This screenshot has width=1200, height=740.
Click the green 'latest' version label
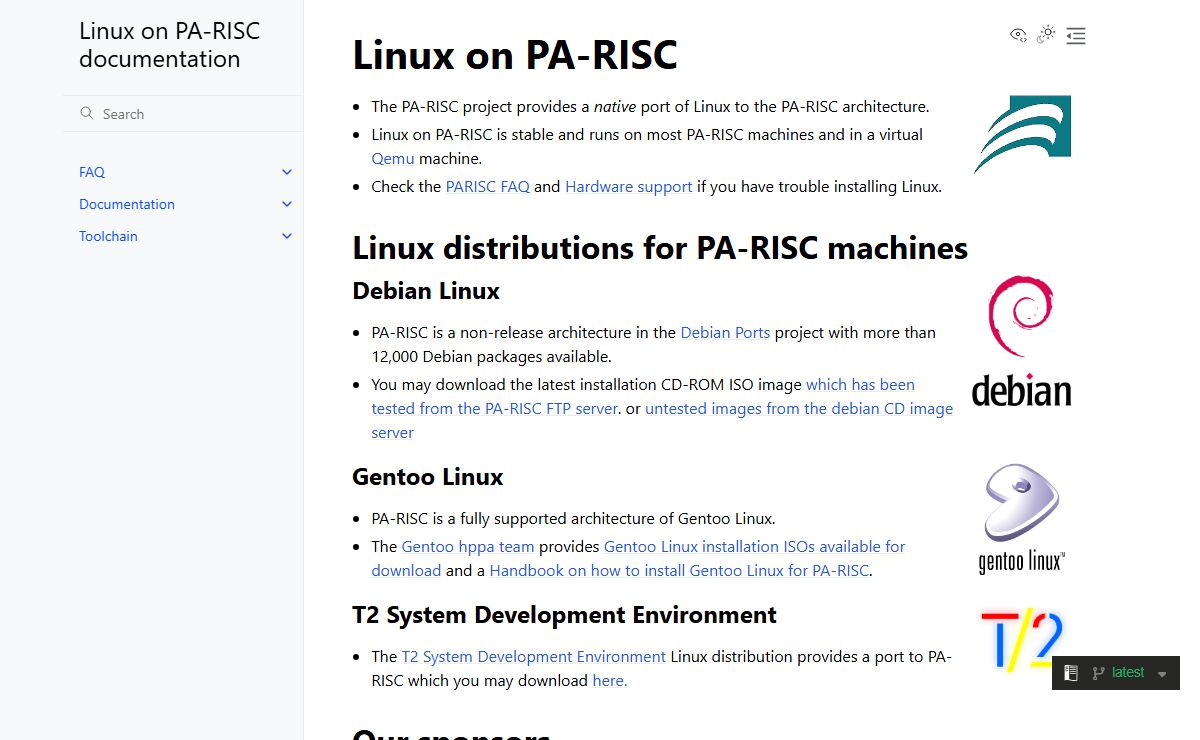1128,673
